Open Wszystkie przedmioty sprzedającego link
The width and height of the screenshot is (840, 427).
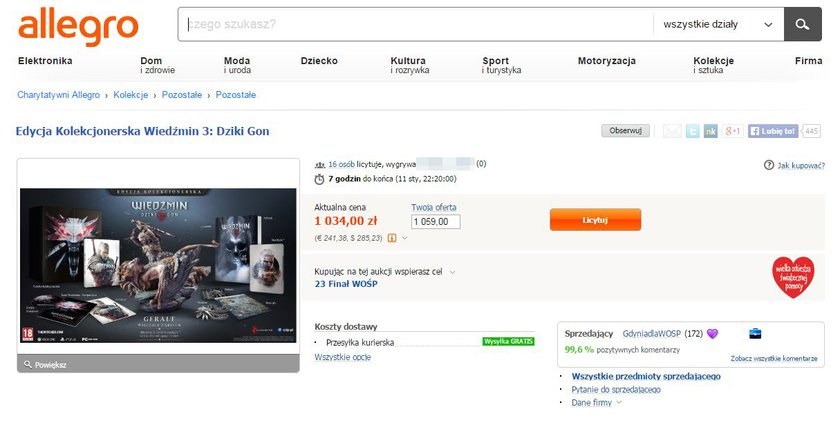click(x=646, y=377)
